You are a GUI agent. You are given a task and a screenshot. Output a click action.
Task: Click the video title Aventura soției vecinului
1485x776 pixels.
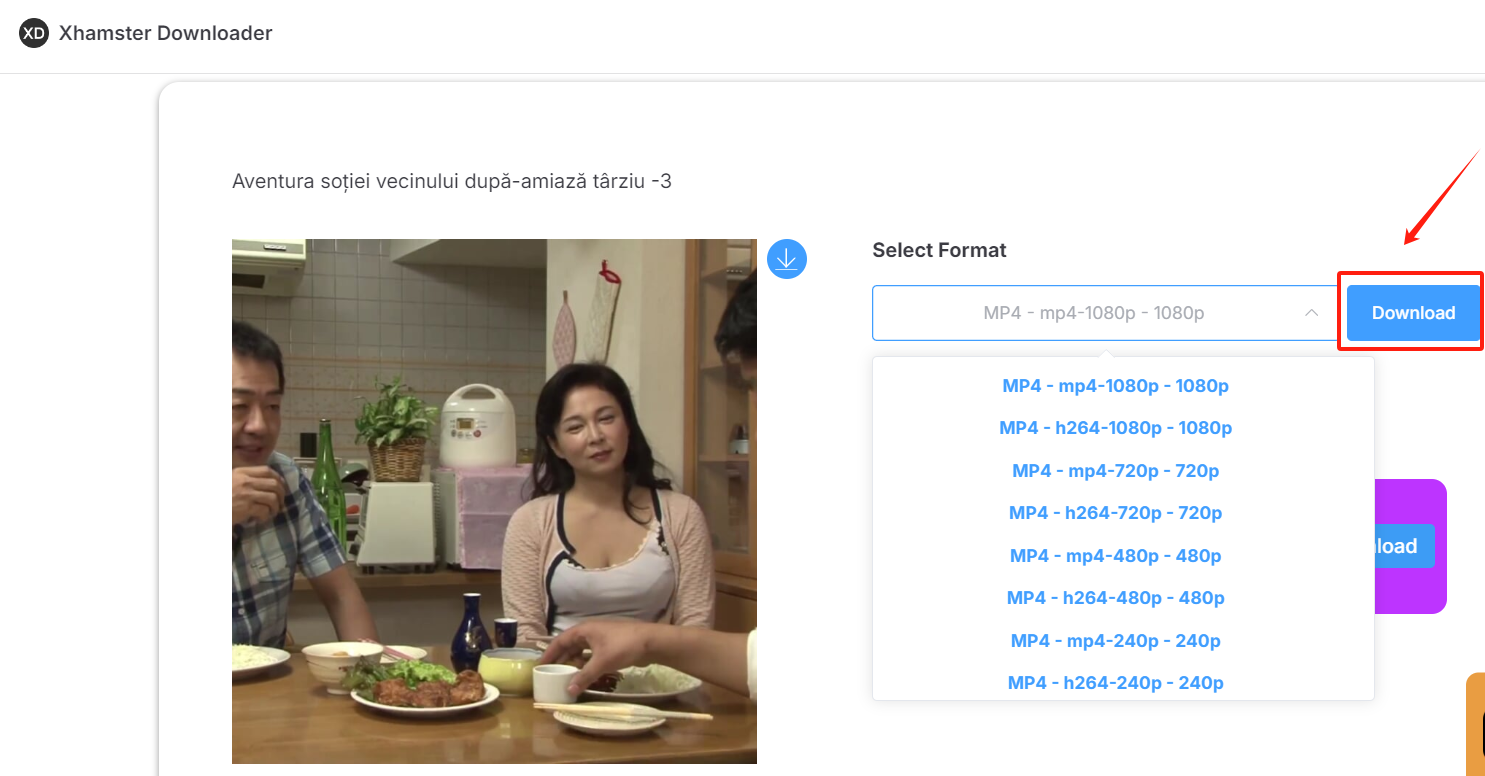click(451, 181)
